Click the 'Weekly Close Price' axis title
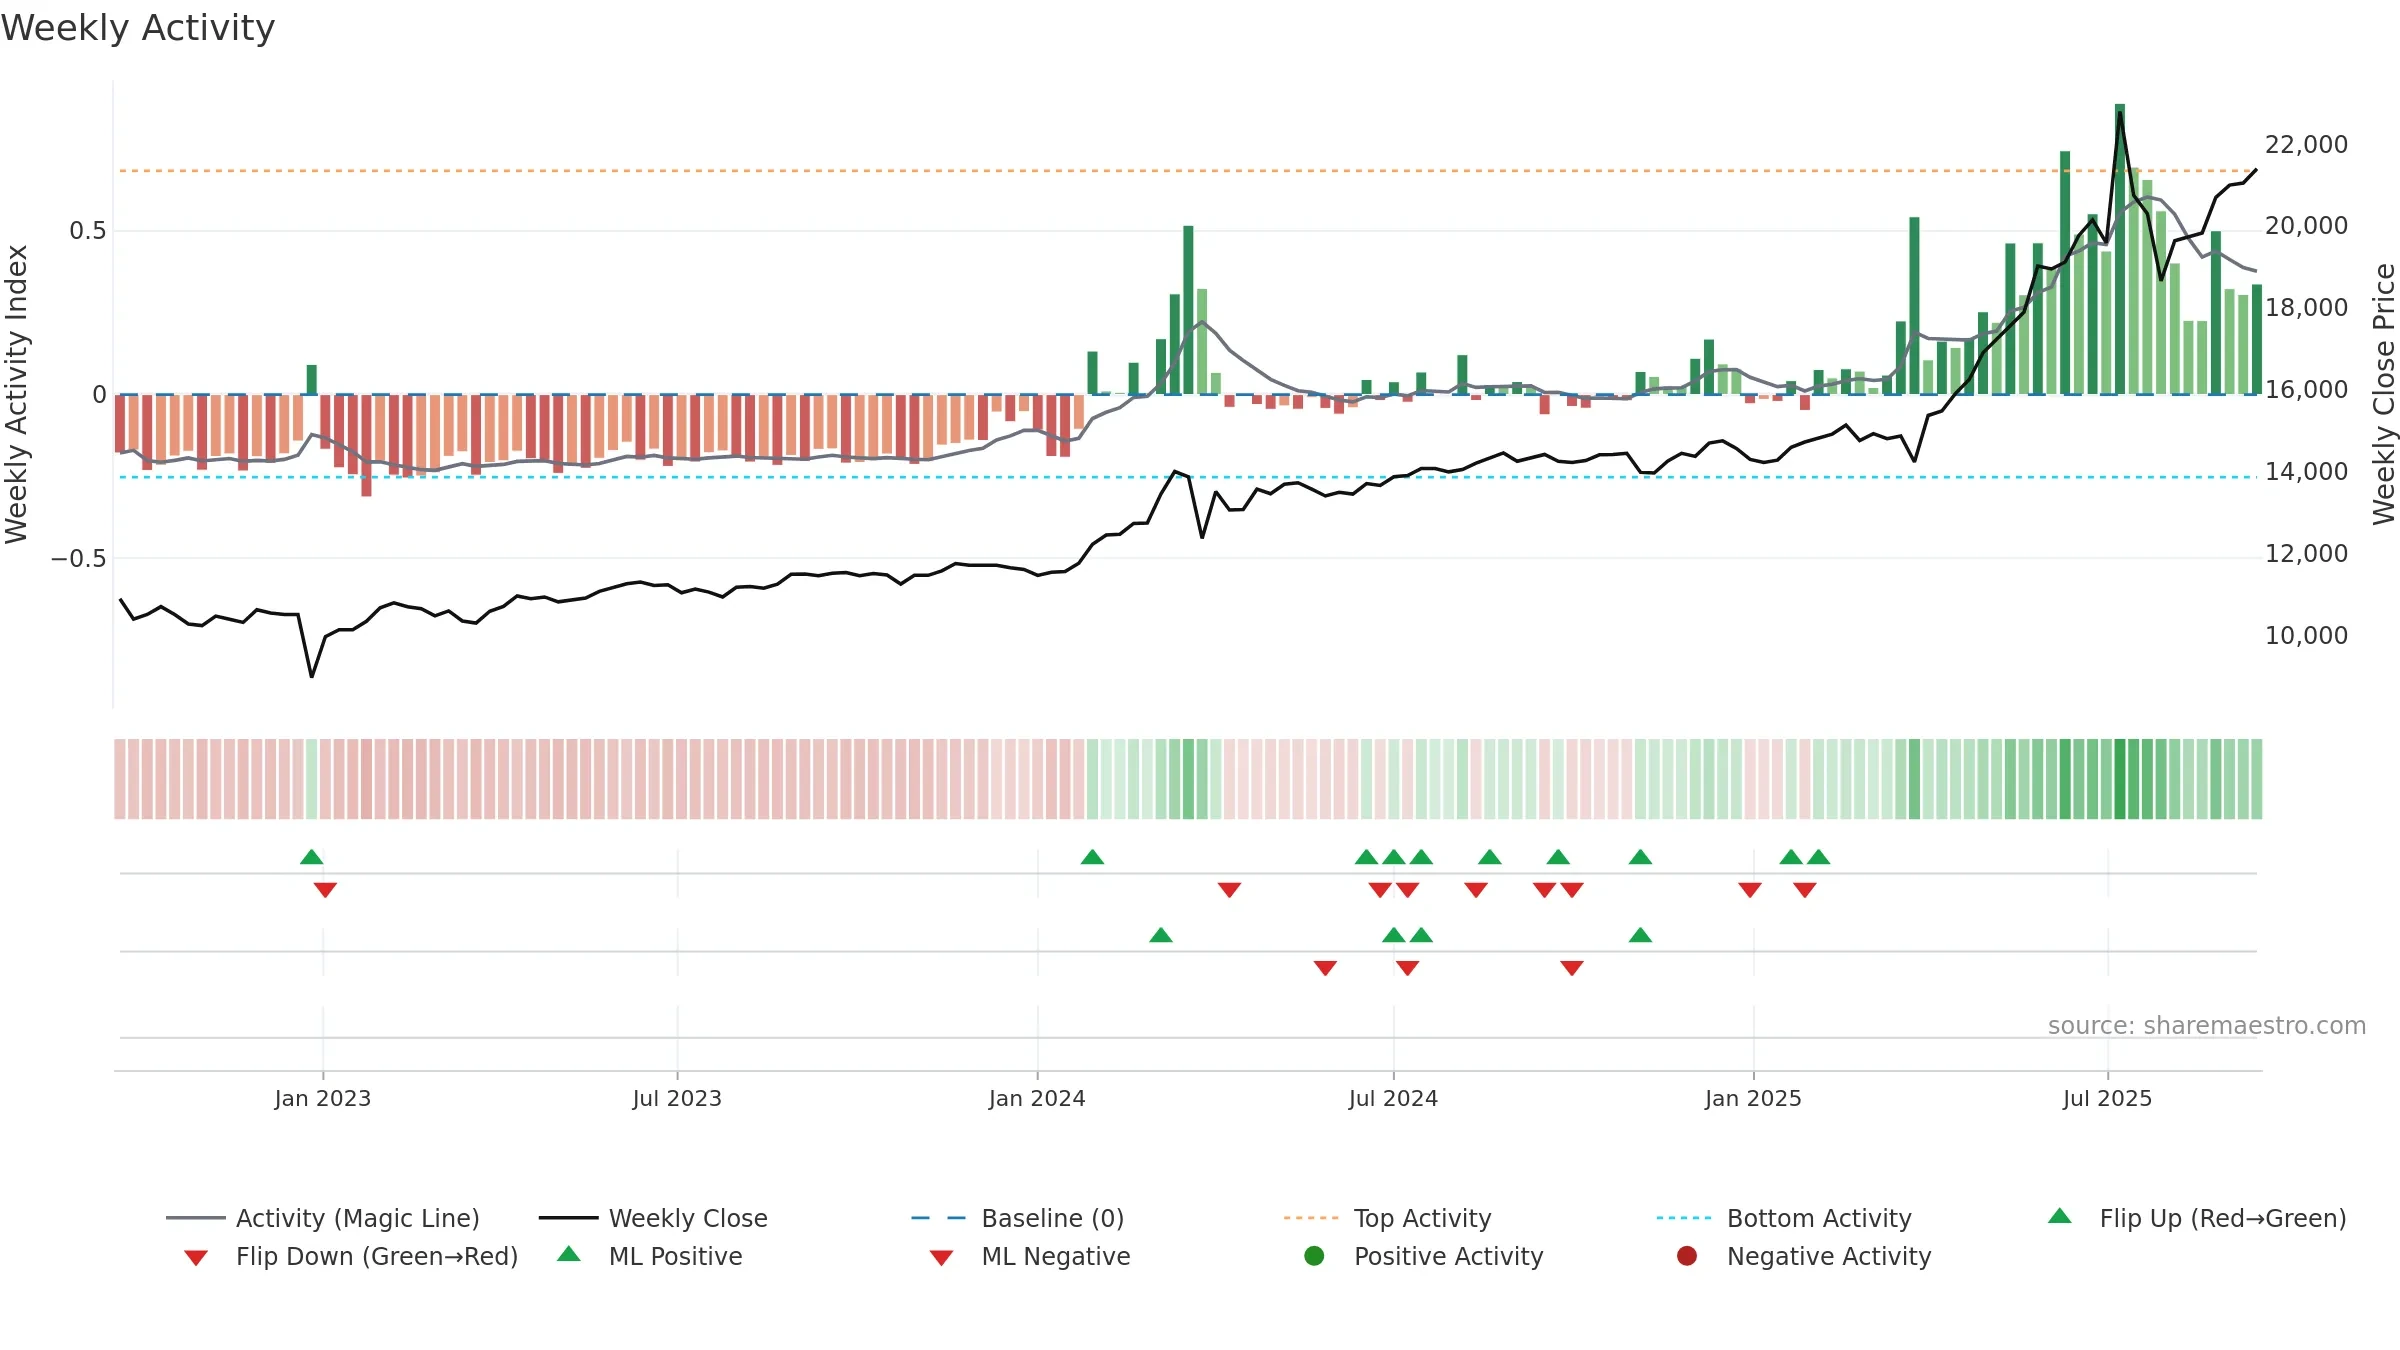This screenshot has width=2400, height=1350. 2384,394
